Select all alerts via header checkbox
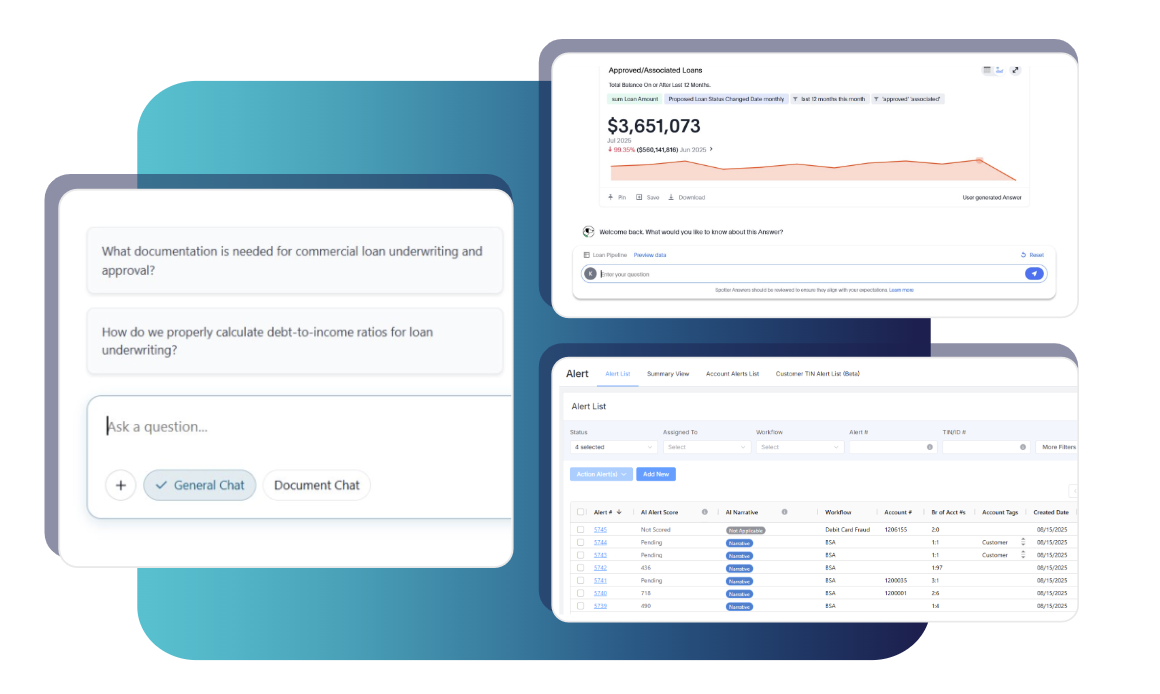 click(581, 511)
